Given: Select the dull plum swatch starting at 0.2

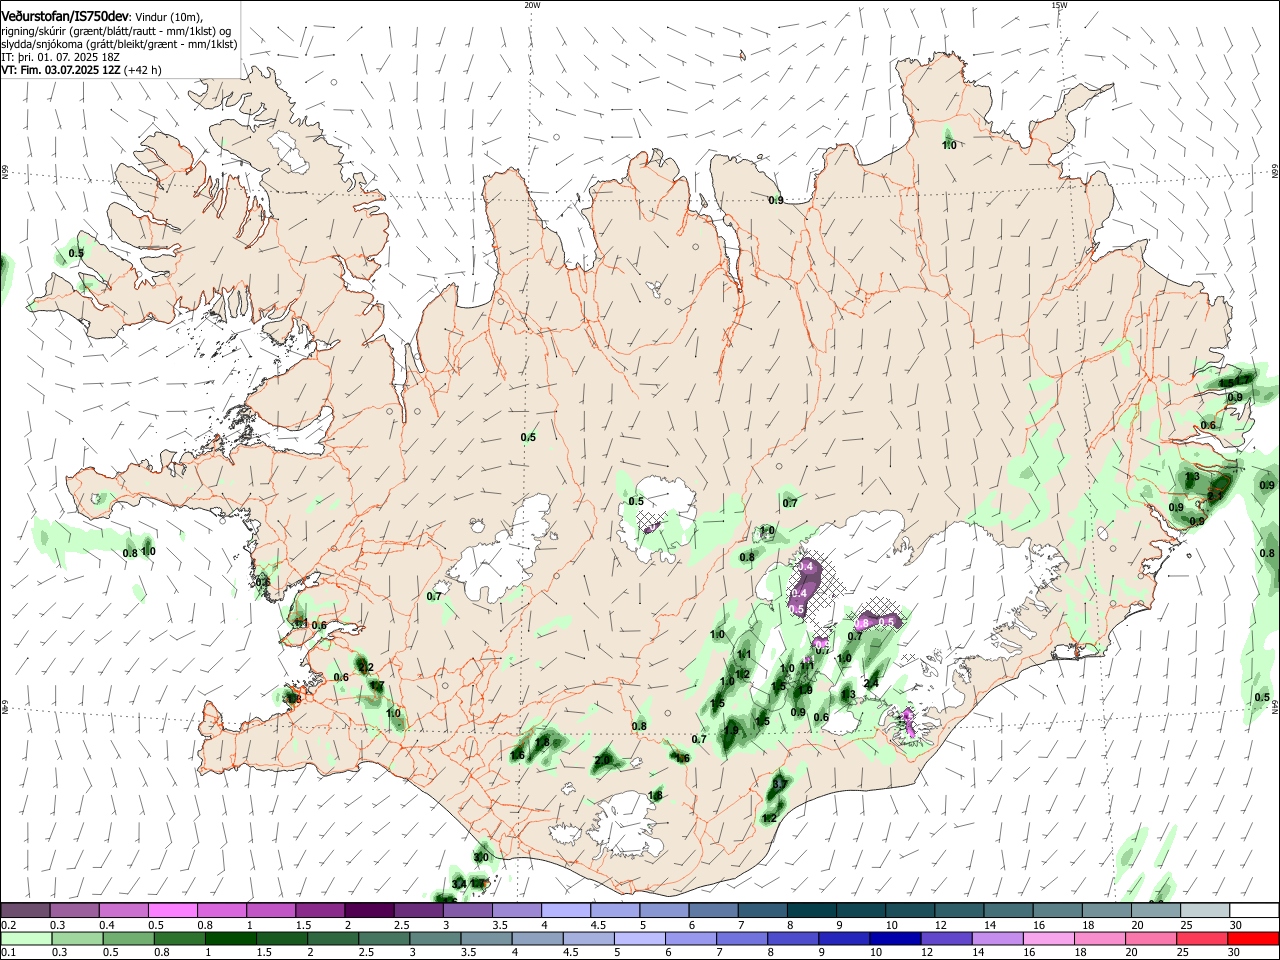Looking at the screenshot, I should coord(25,910).
